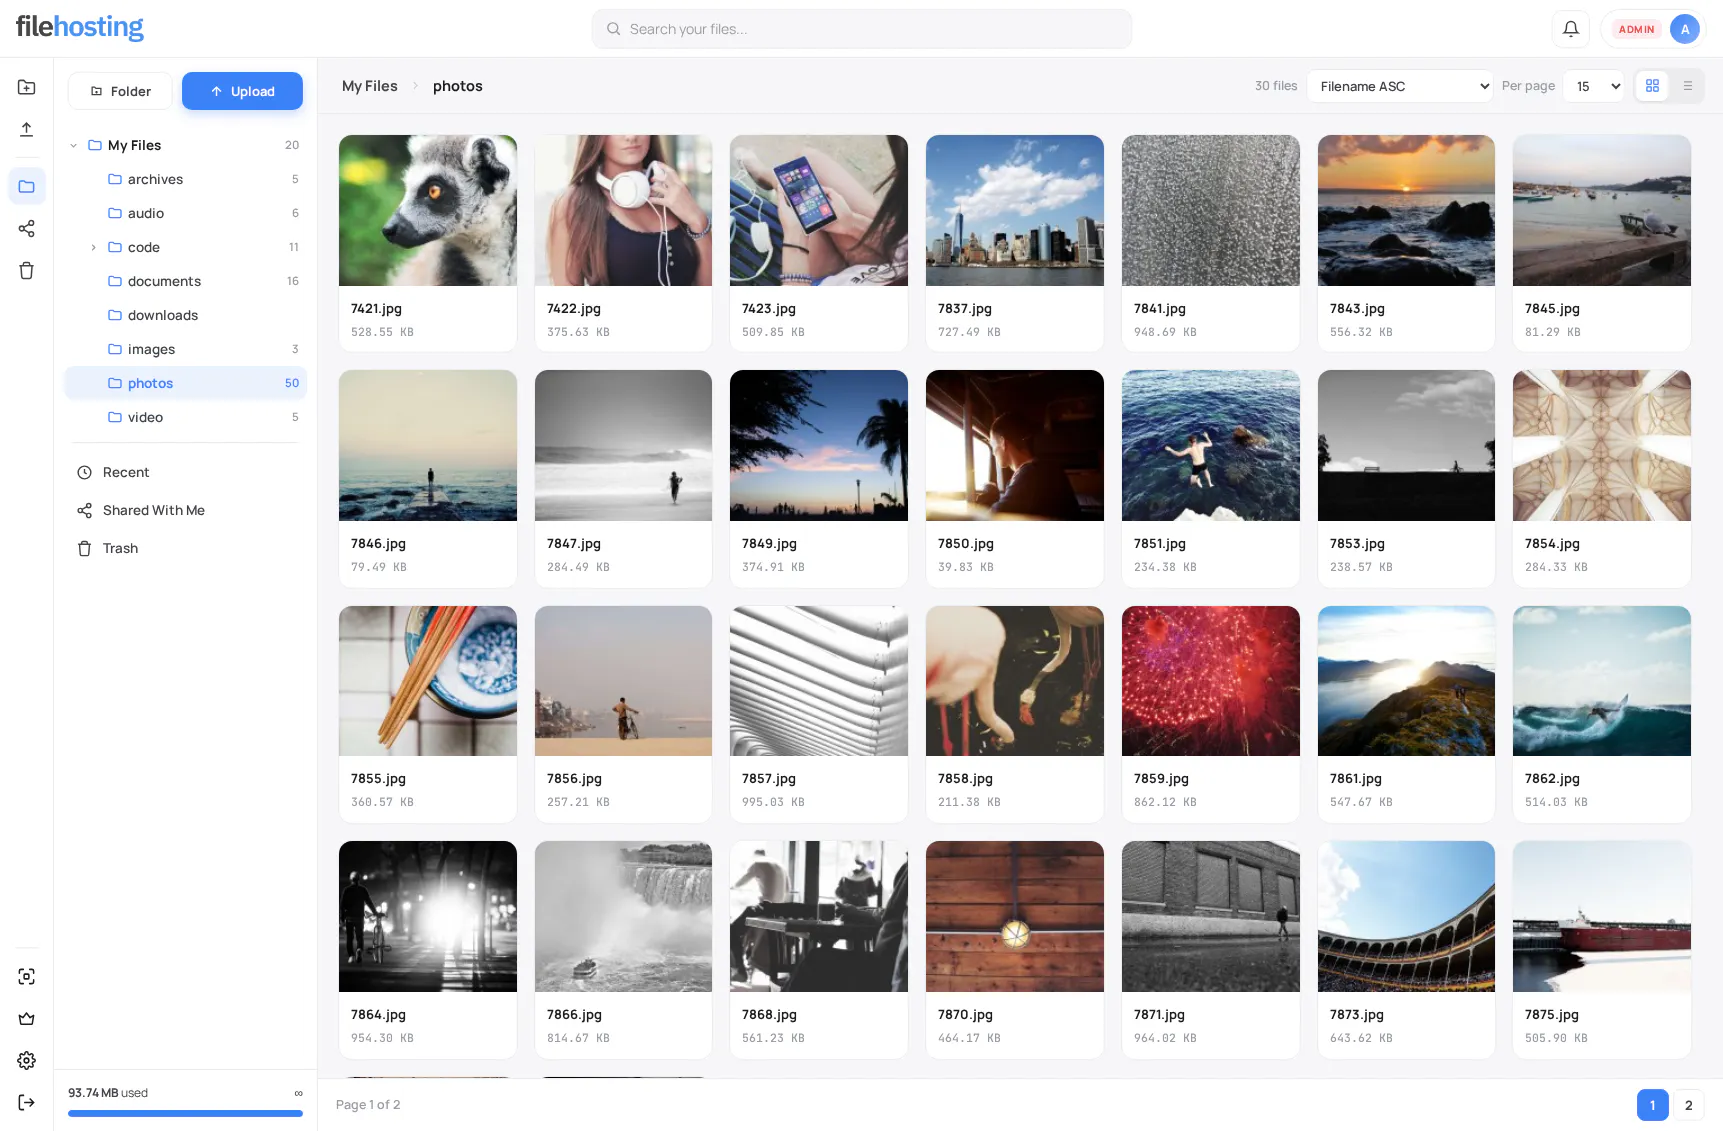Open the 7859.jpg fireworks thumbnail

tap(1211, 681)
